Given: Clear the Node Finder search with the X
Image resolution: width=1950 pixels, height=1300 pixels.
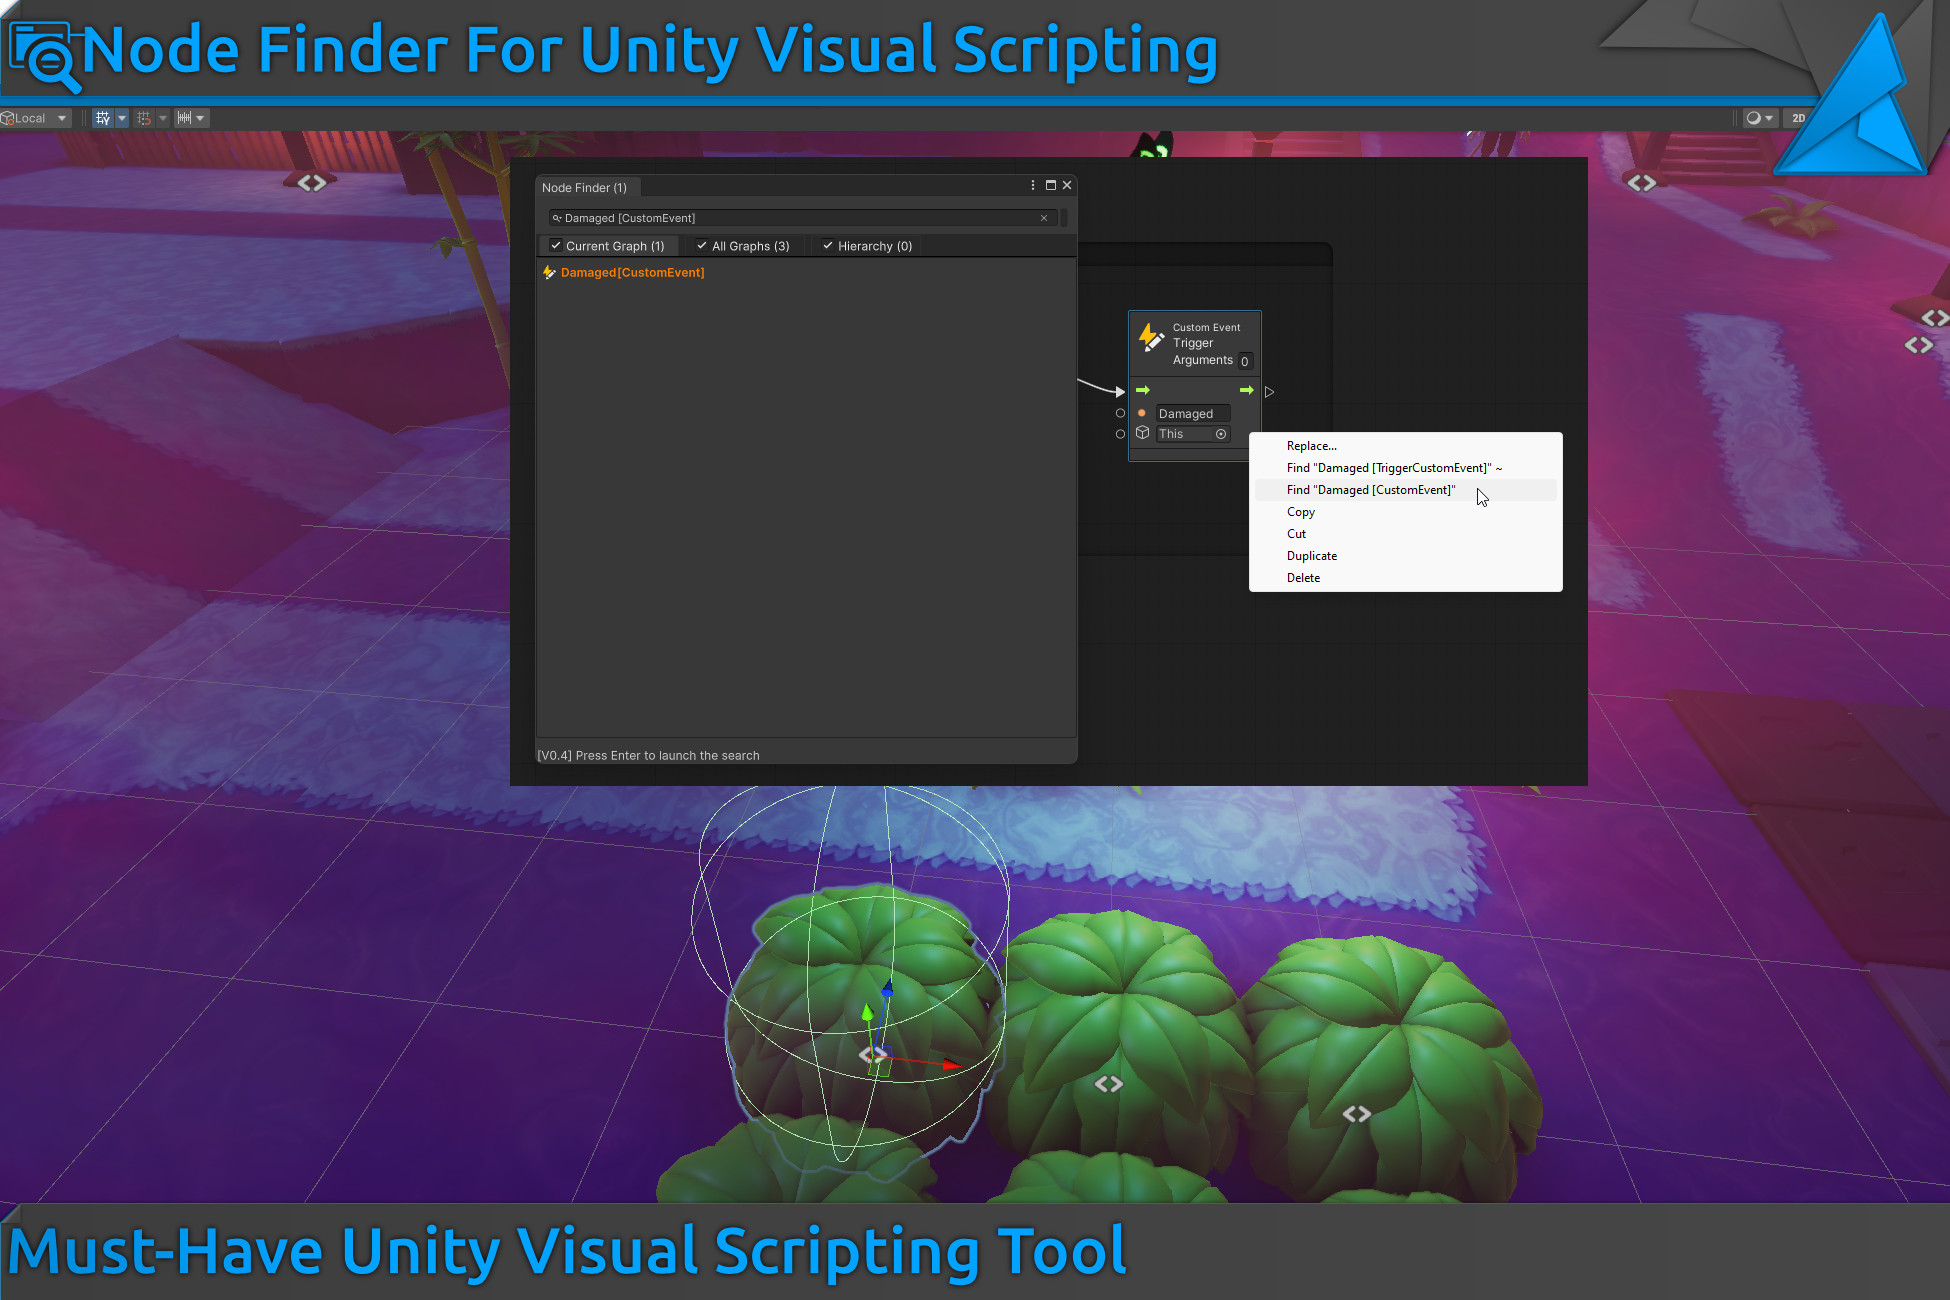Looking at the screenshot, I should (x=1044, y=218).
